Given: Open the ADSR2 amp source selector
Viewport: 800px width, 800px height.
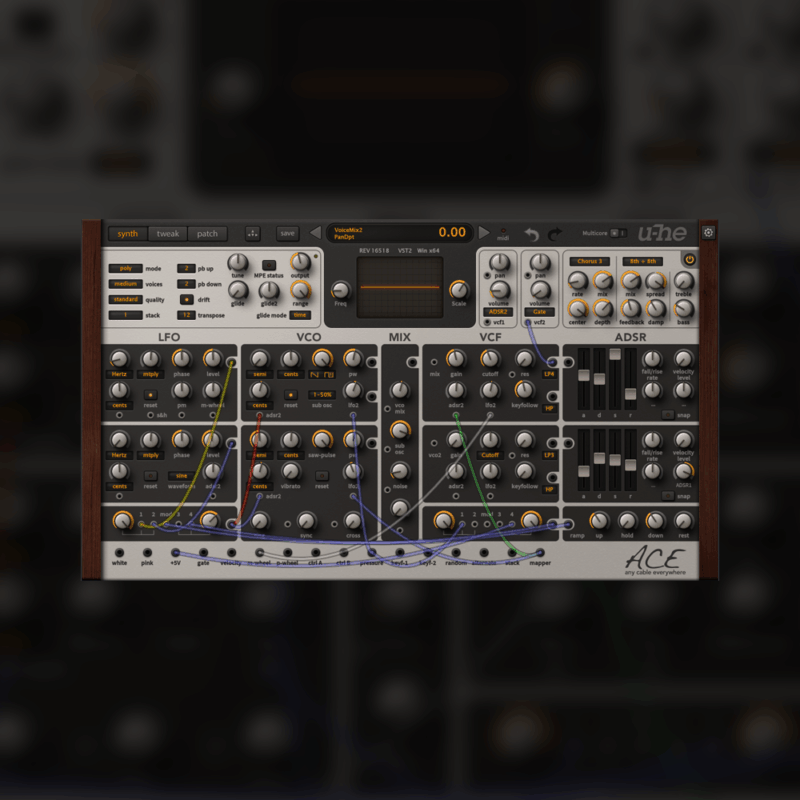Looking at the screenshot, I should coord(497,312).
